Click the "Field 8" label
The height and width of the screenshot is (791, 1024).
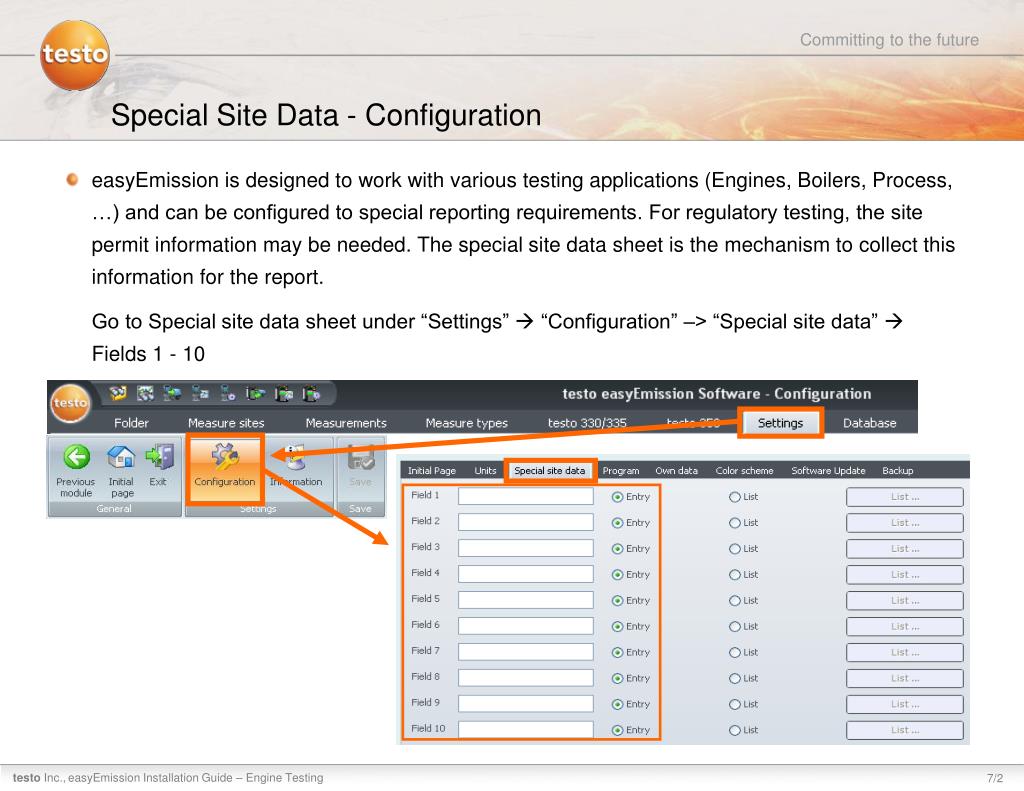[x=425, y=677]
